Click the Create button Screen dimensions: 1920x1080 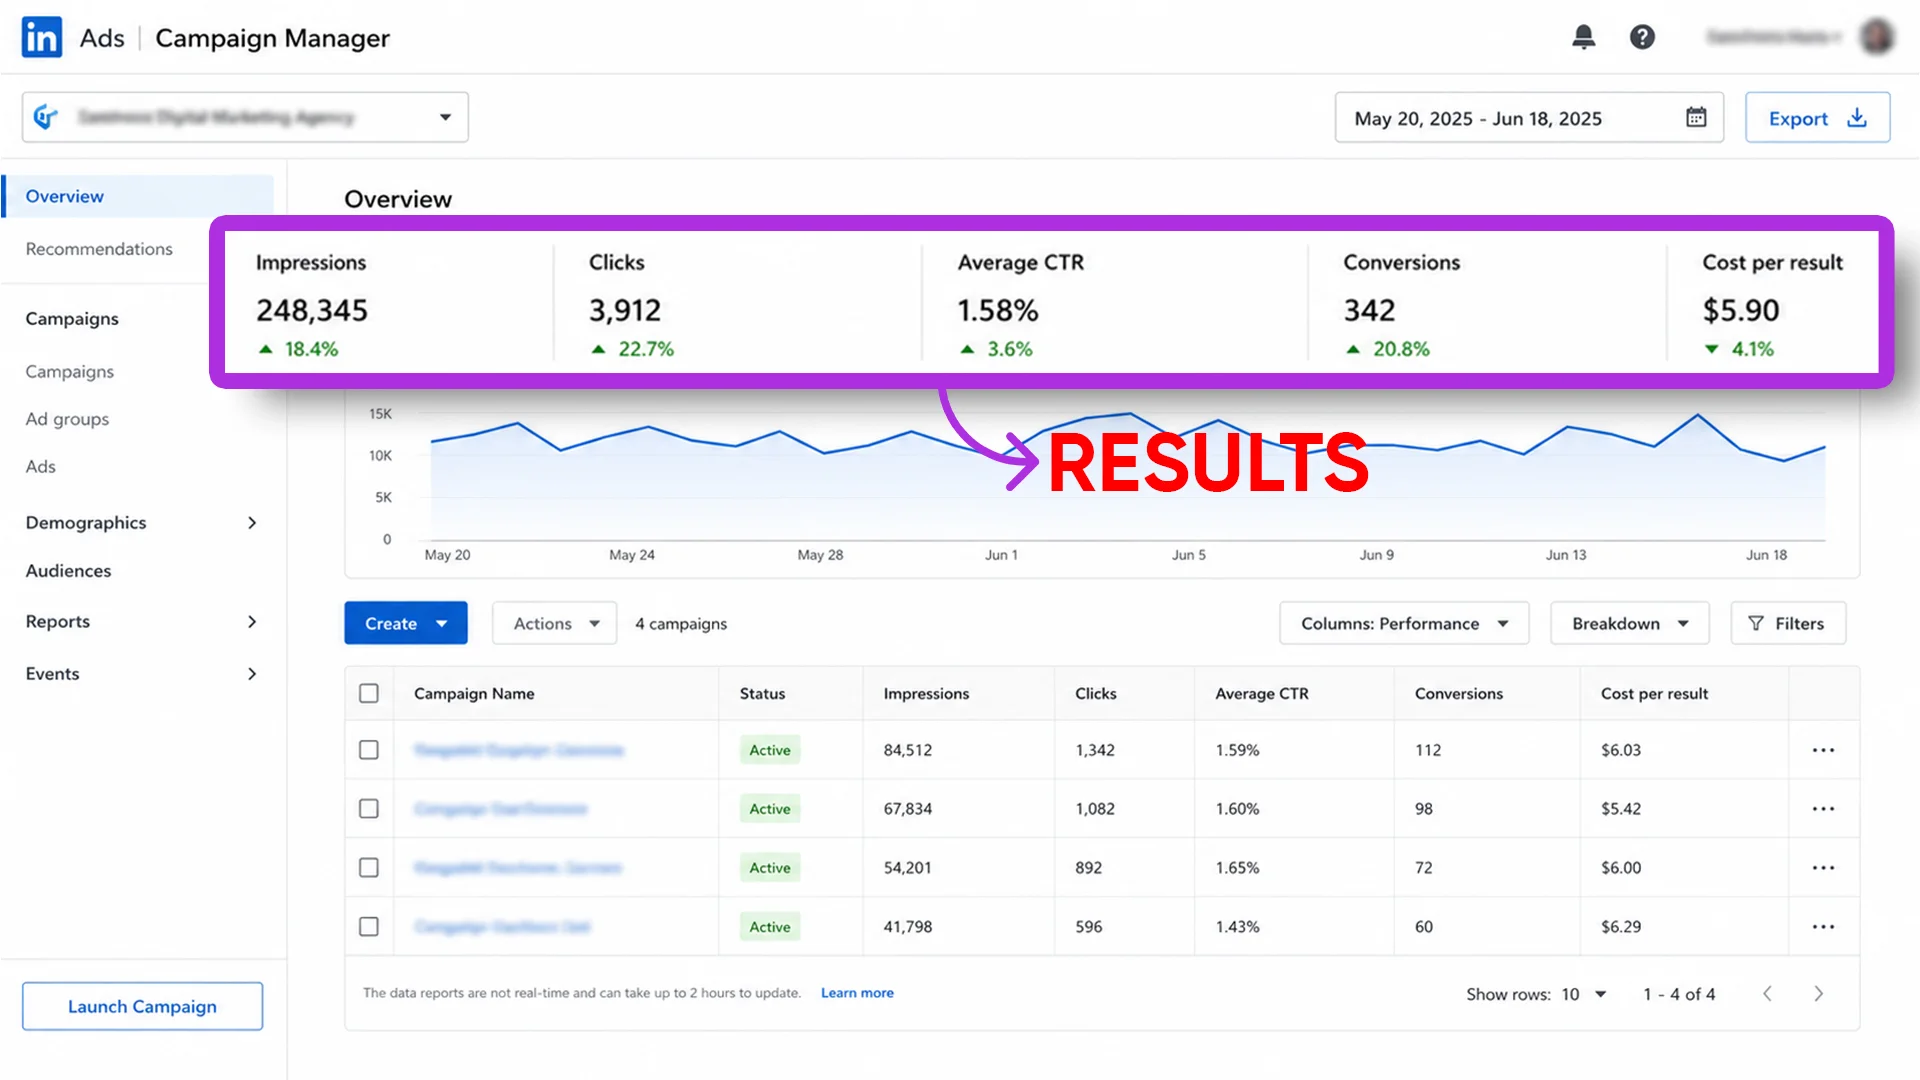pyautogui.click(x=406, y=623)
